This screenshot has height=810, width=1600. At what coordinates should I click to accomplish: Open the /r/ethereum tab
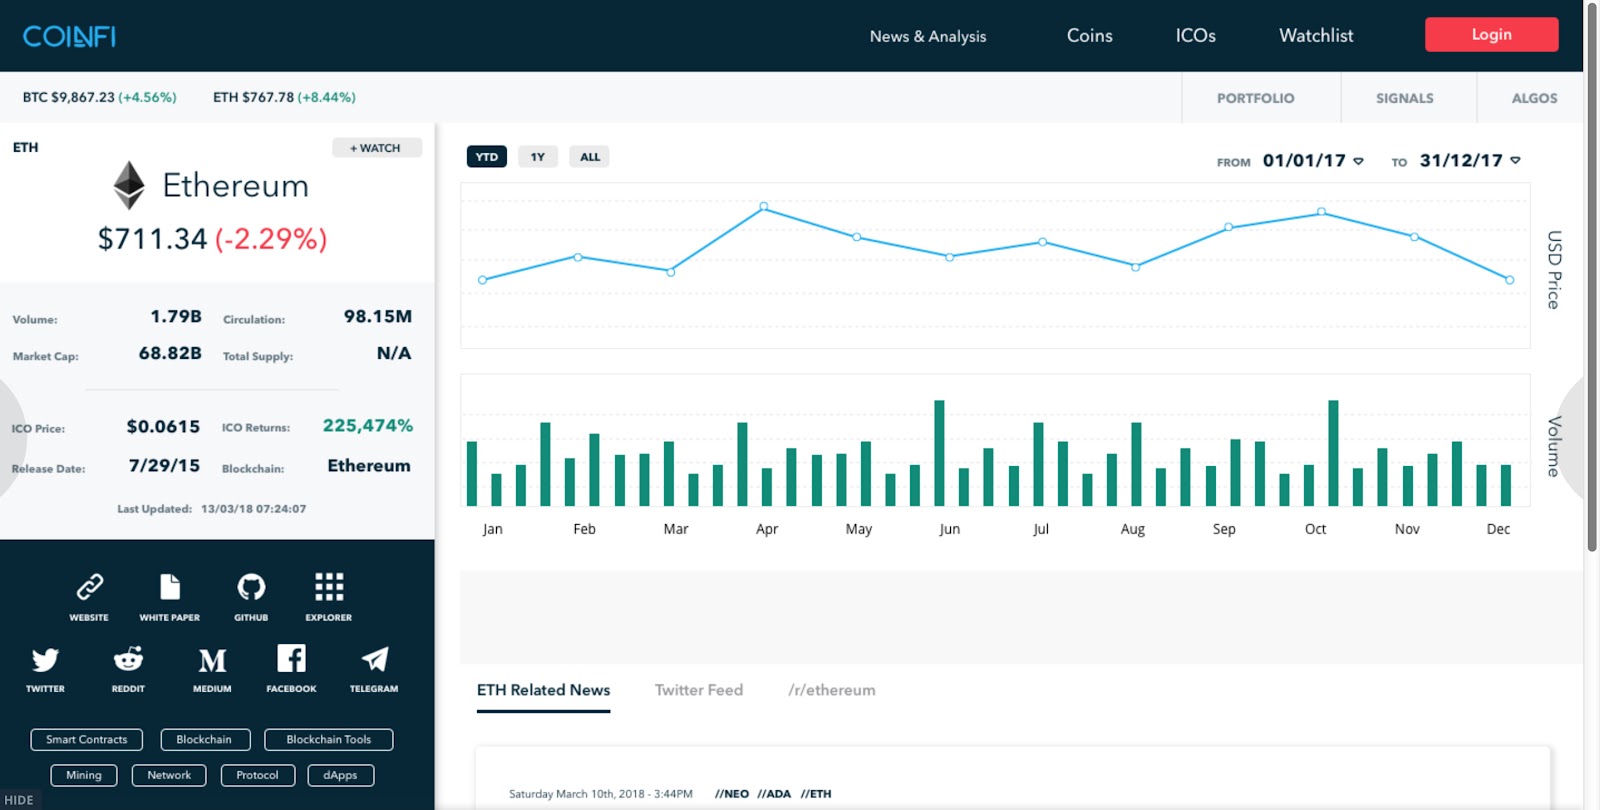pos(832,690)
